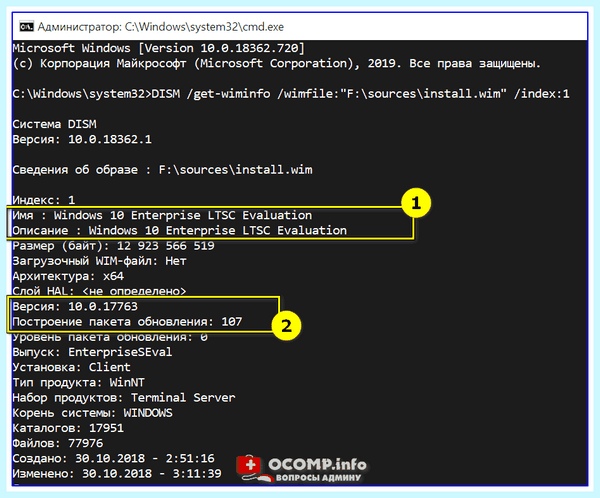Viewport: 600px width, 498px height.
Task: Click the DISM /get-wiminfo command line
Action: pyautogui.click(x=291, y=94)
